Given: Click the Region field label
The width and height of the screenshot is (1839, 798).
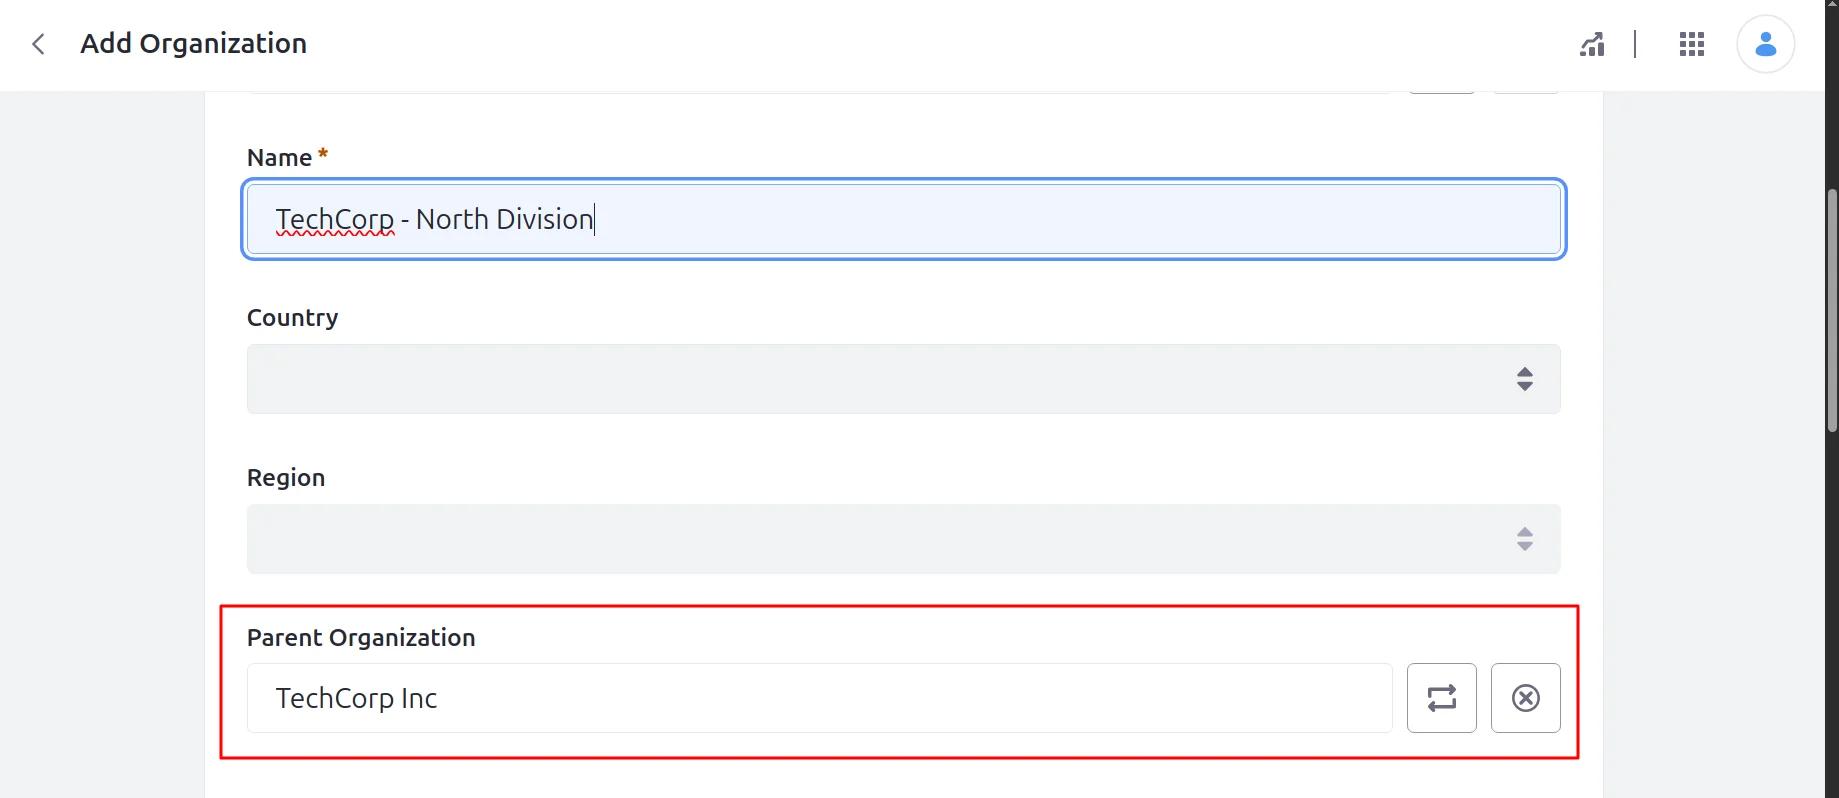Looking at the screenshot, I should click(286, 478).
